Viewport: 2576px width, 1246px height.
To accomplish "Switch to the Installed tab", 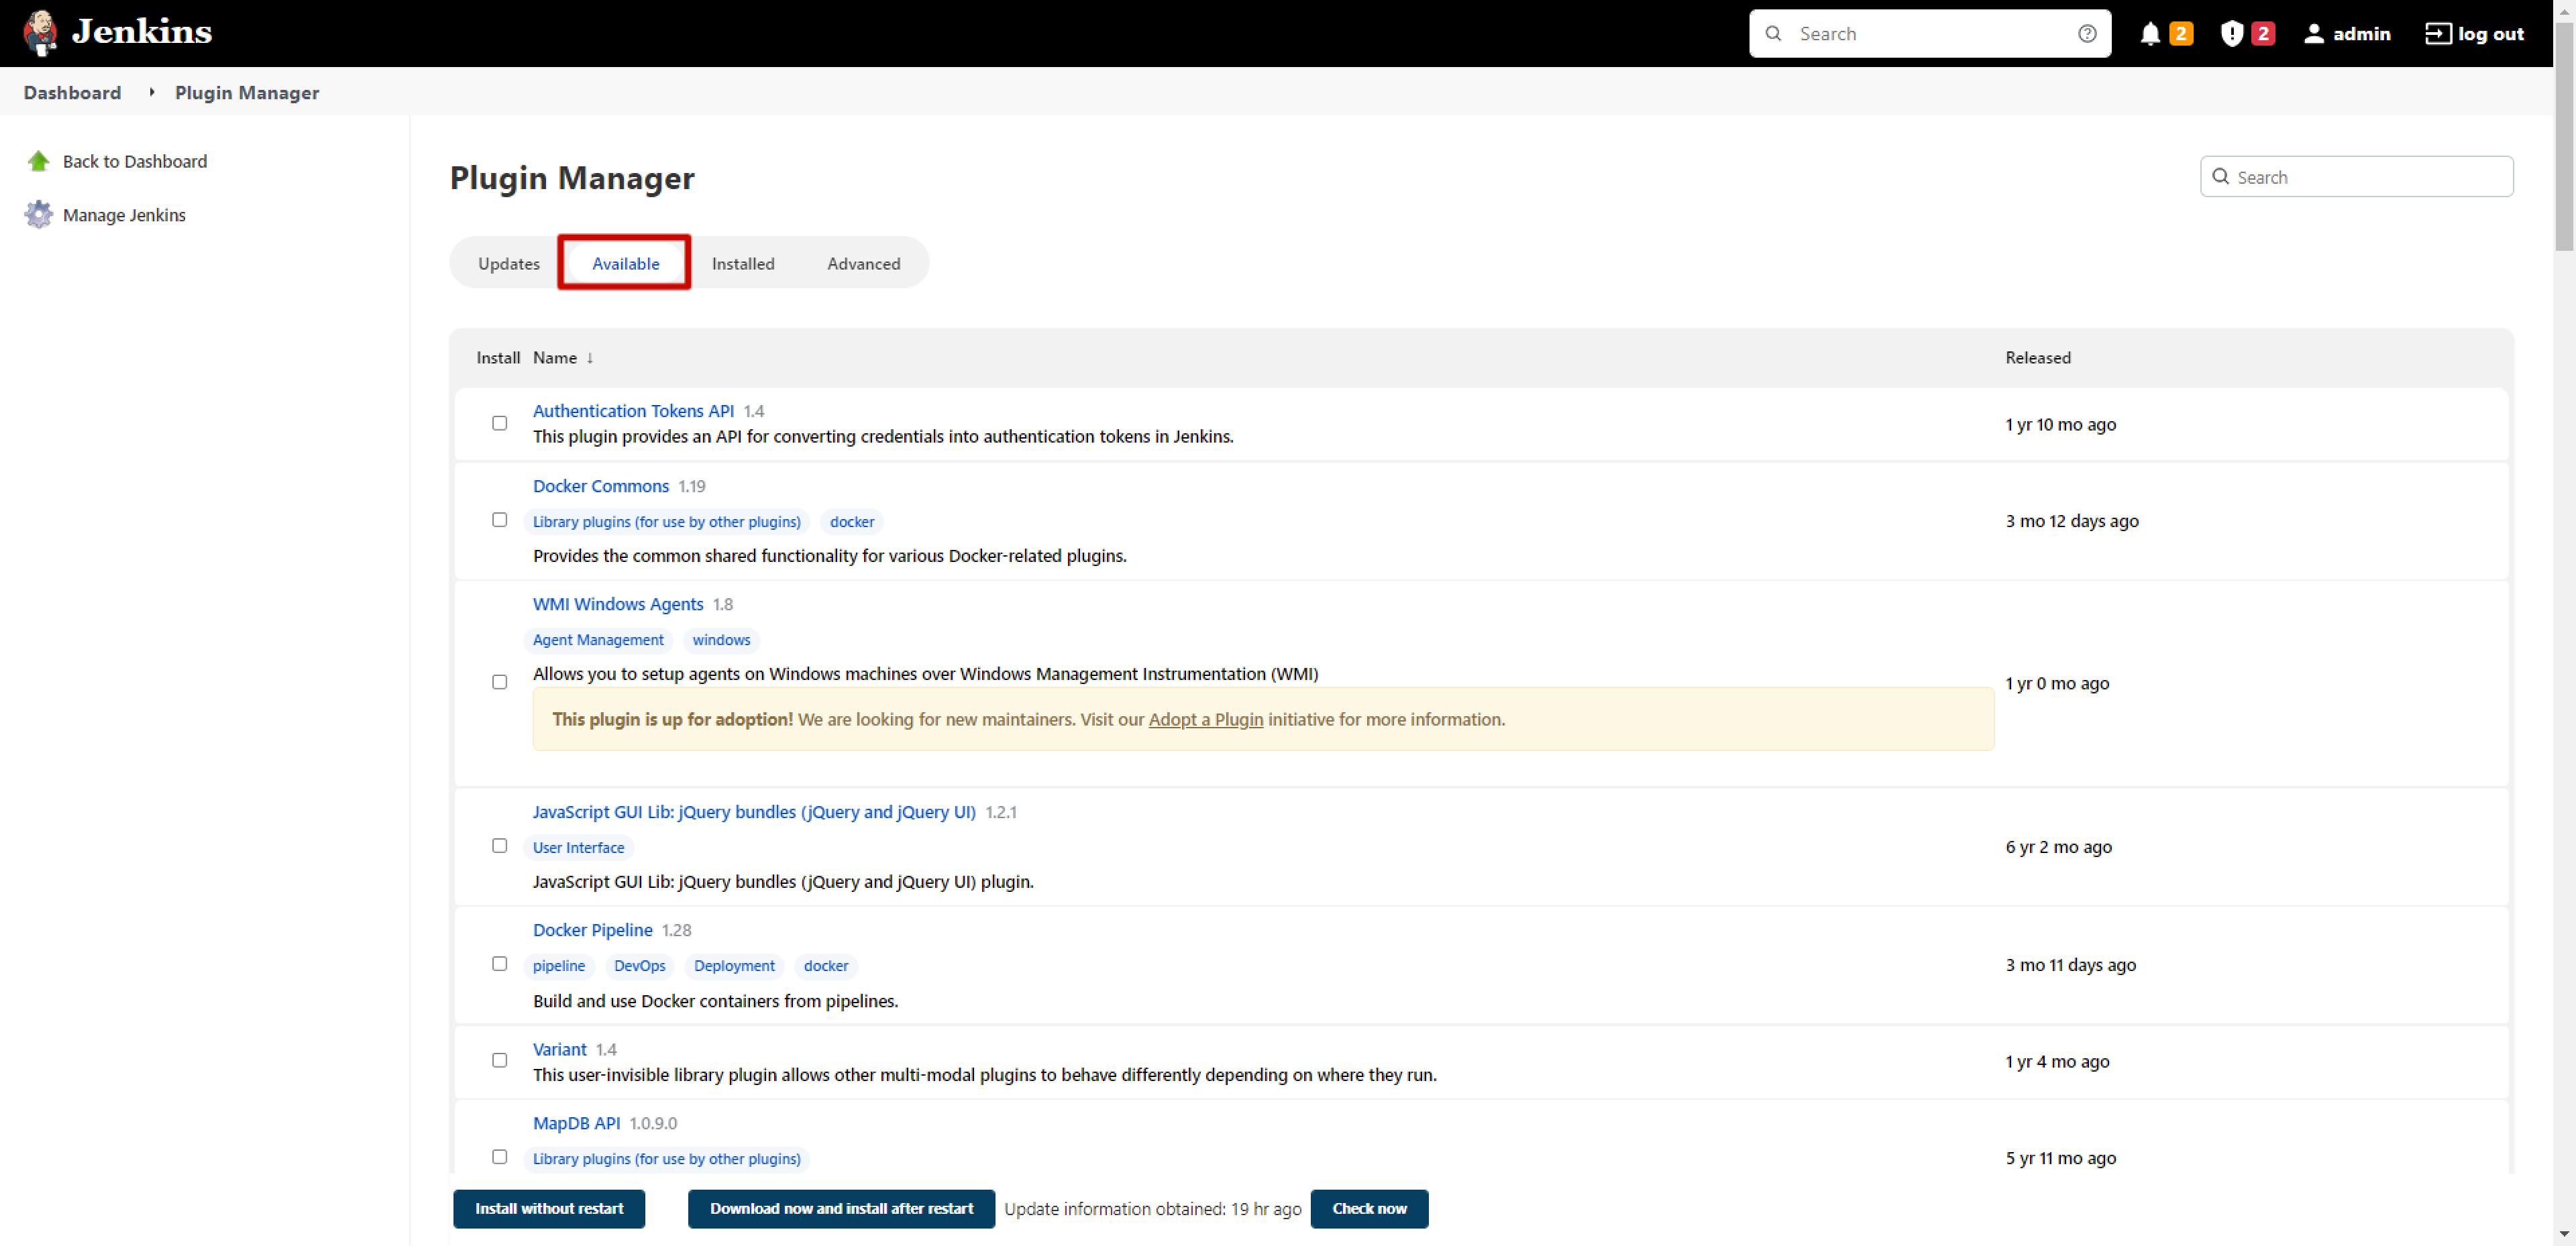I will (742, 263).
